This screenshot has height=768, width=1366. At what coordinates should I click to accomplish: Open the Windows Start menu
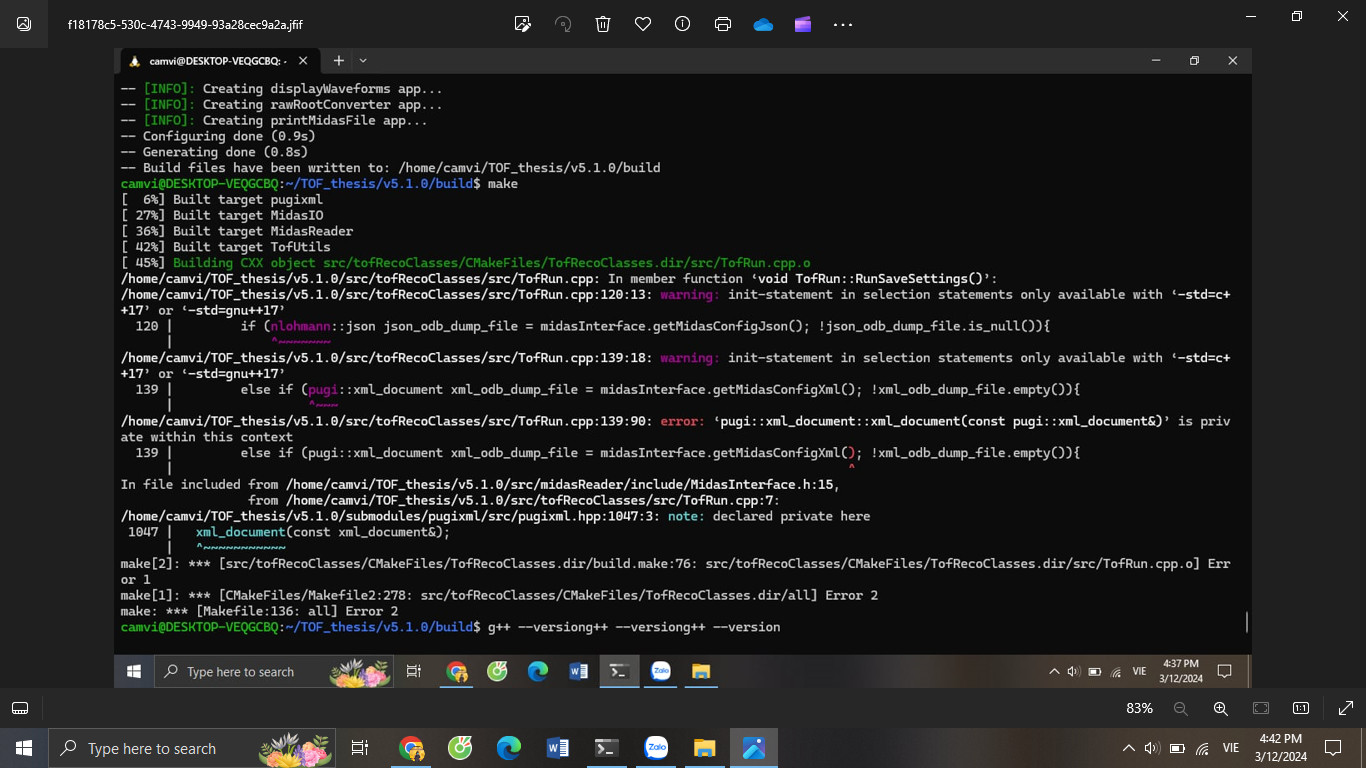22,748
